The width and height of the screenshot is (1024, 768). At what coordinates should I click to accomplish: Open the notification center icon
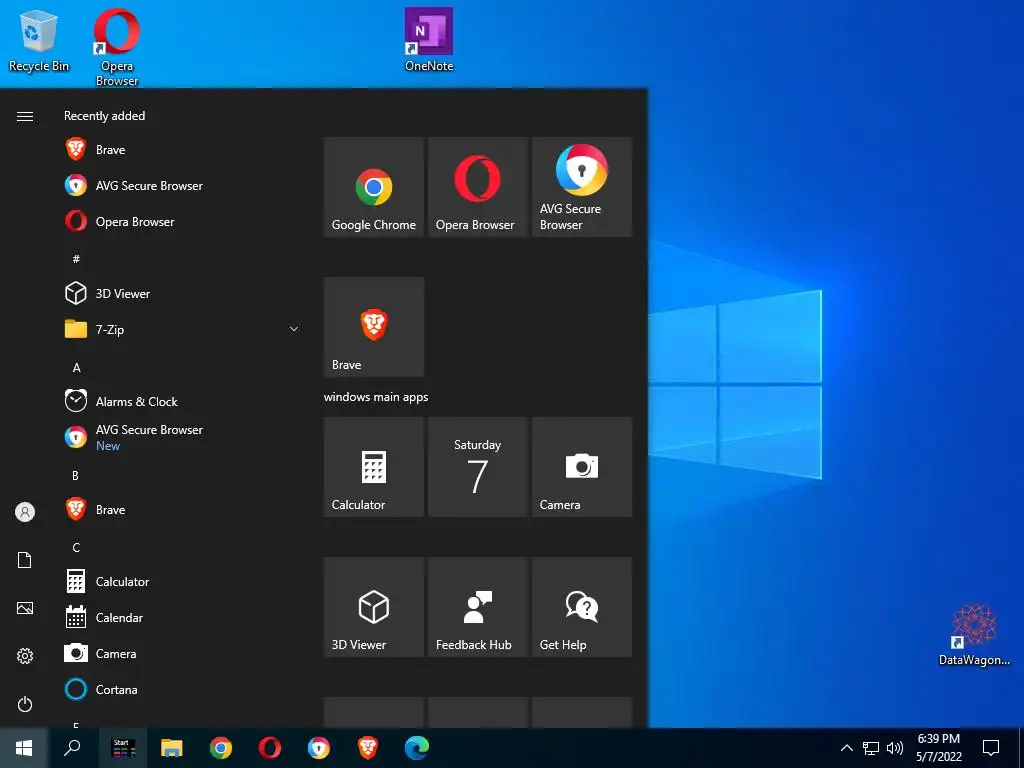[991, 748]
